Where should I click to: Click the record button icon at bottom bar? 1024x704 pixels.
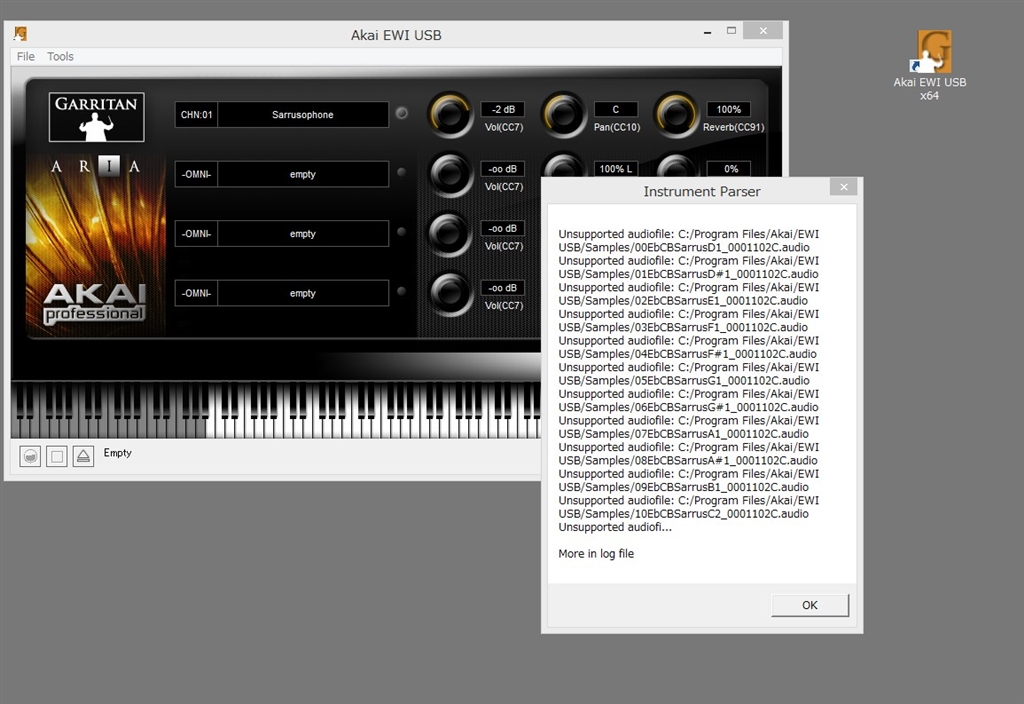point(30,456)
